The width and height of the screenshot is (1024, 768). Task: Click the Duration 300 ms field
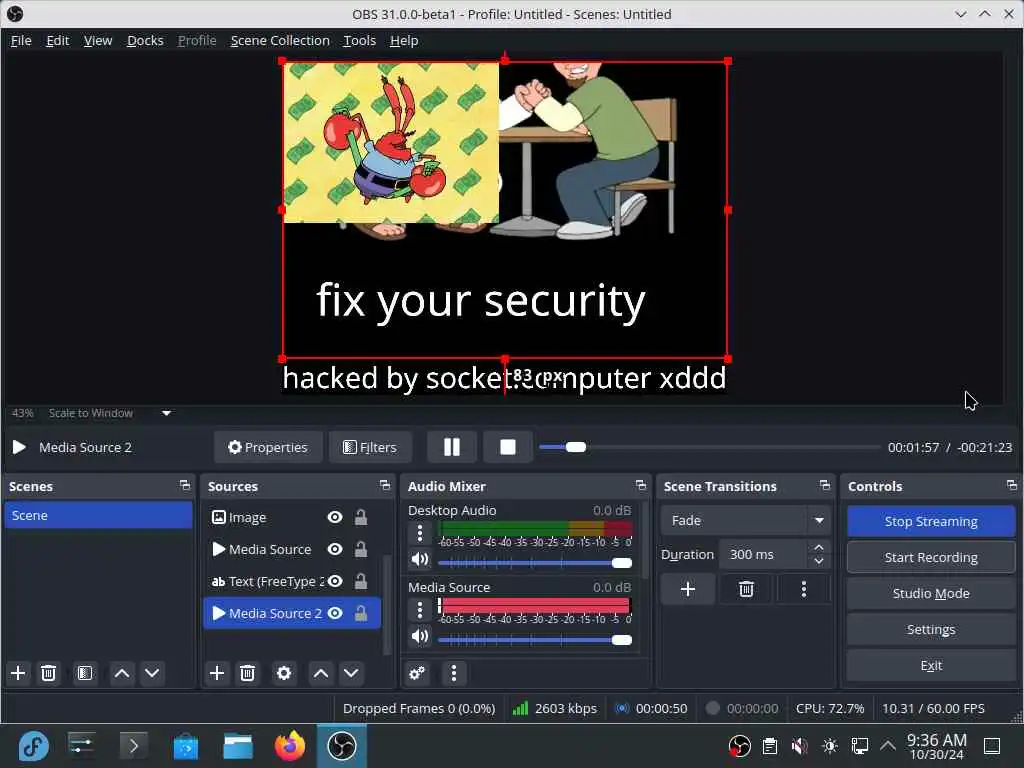(x=763, y=554)
